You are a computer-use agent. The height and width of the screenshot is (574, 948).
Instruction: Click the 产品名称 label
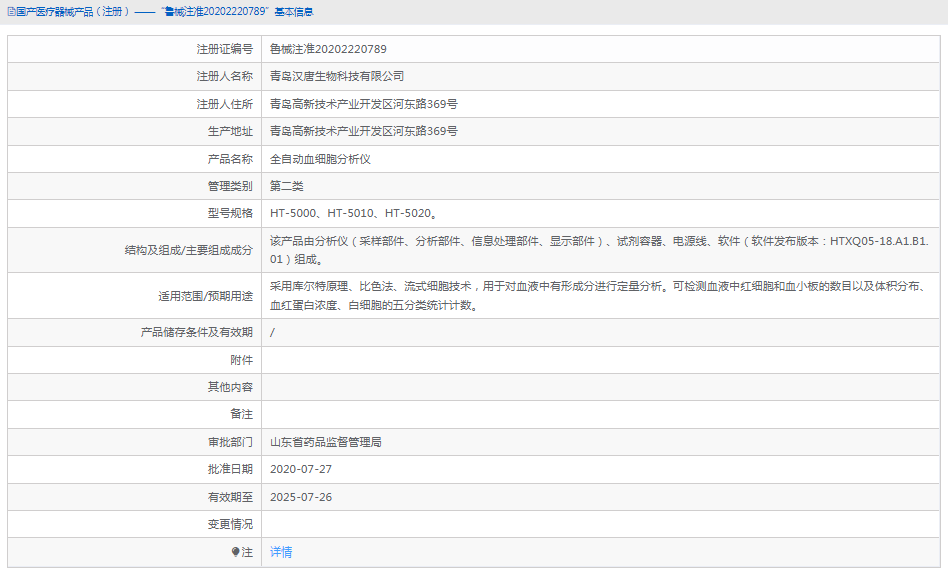point(230,159)
